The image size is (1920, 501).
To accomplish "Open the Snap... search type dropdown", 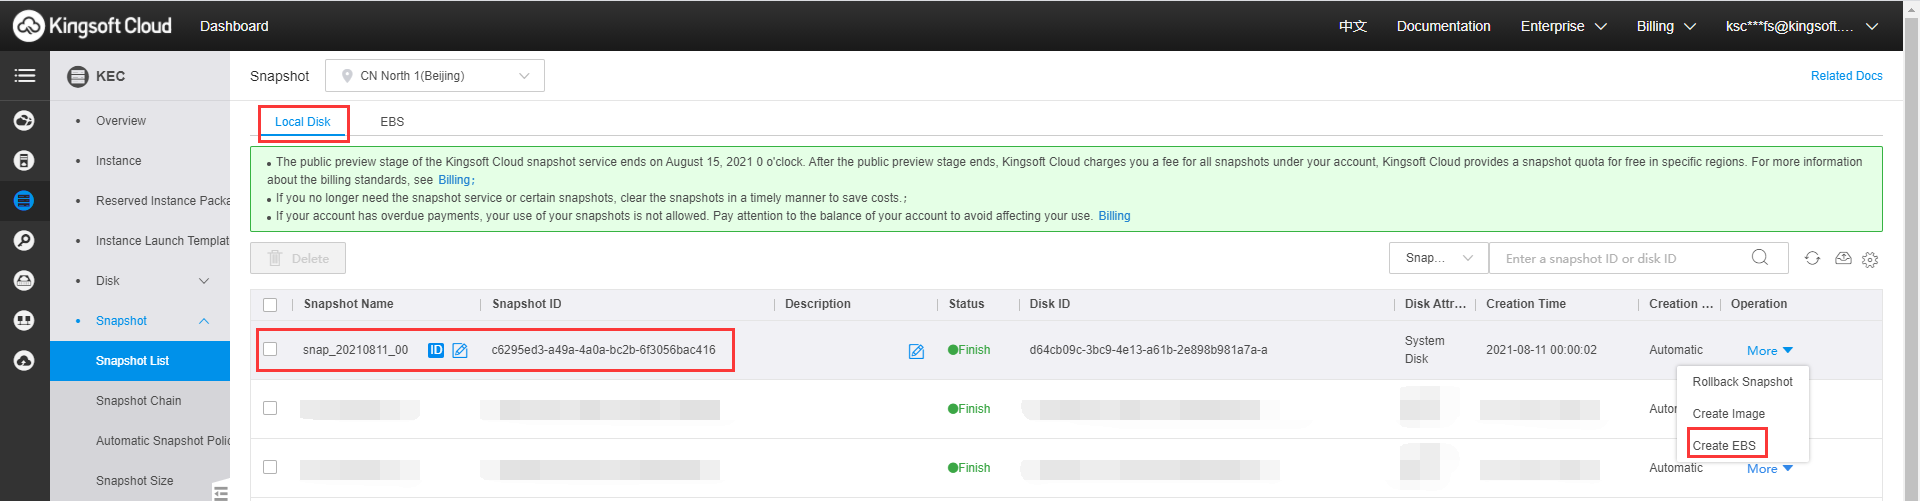I will (x=1438, y=258).
